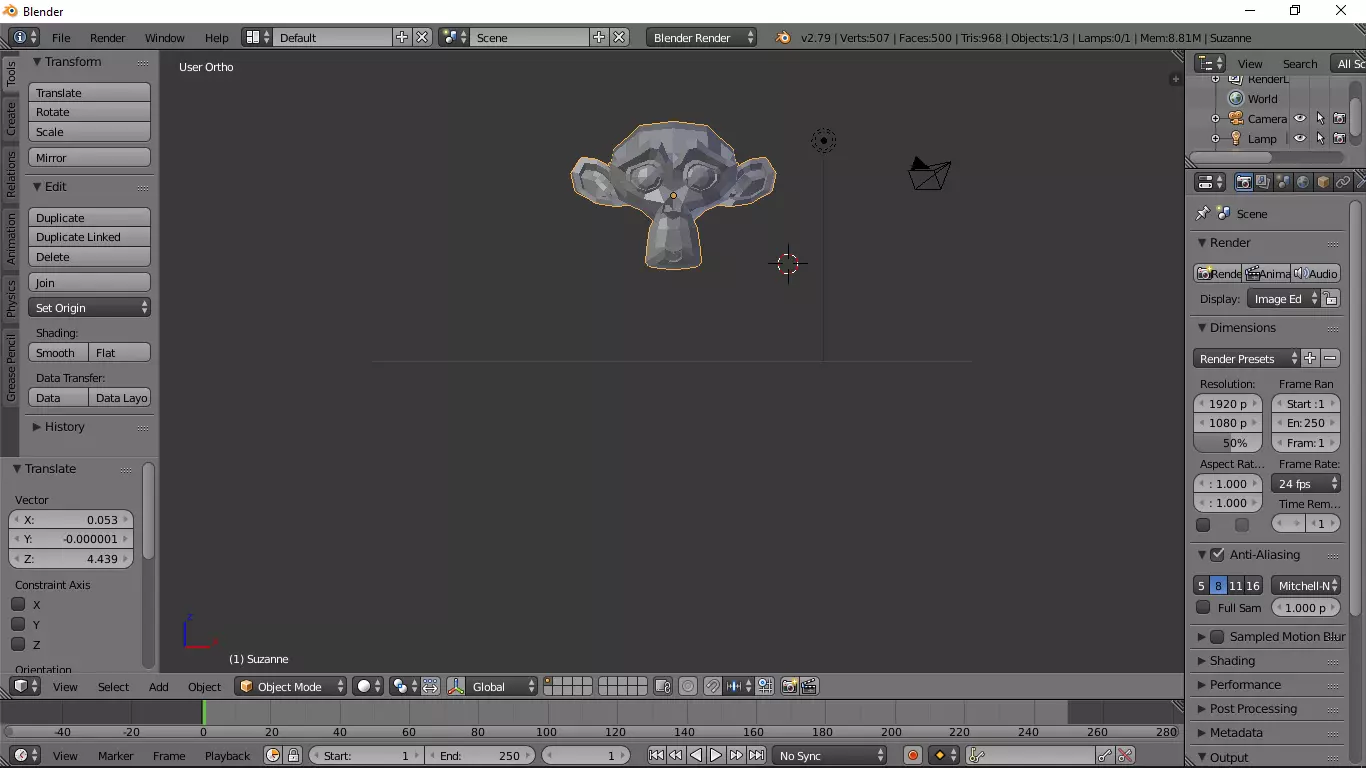Click the delete keyframes crossed-key icon
1366x768 pixels.
click(1125, 755)
